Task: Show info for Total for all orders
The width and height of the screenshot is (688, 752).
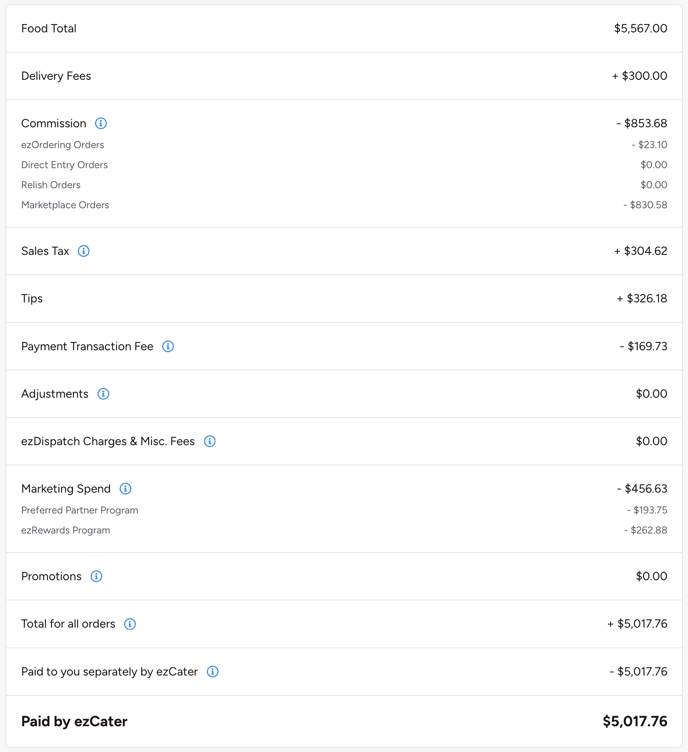Action: click(130, 624)
